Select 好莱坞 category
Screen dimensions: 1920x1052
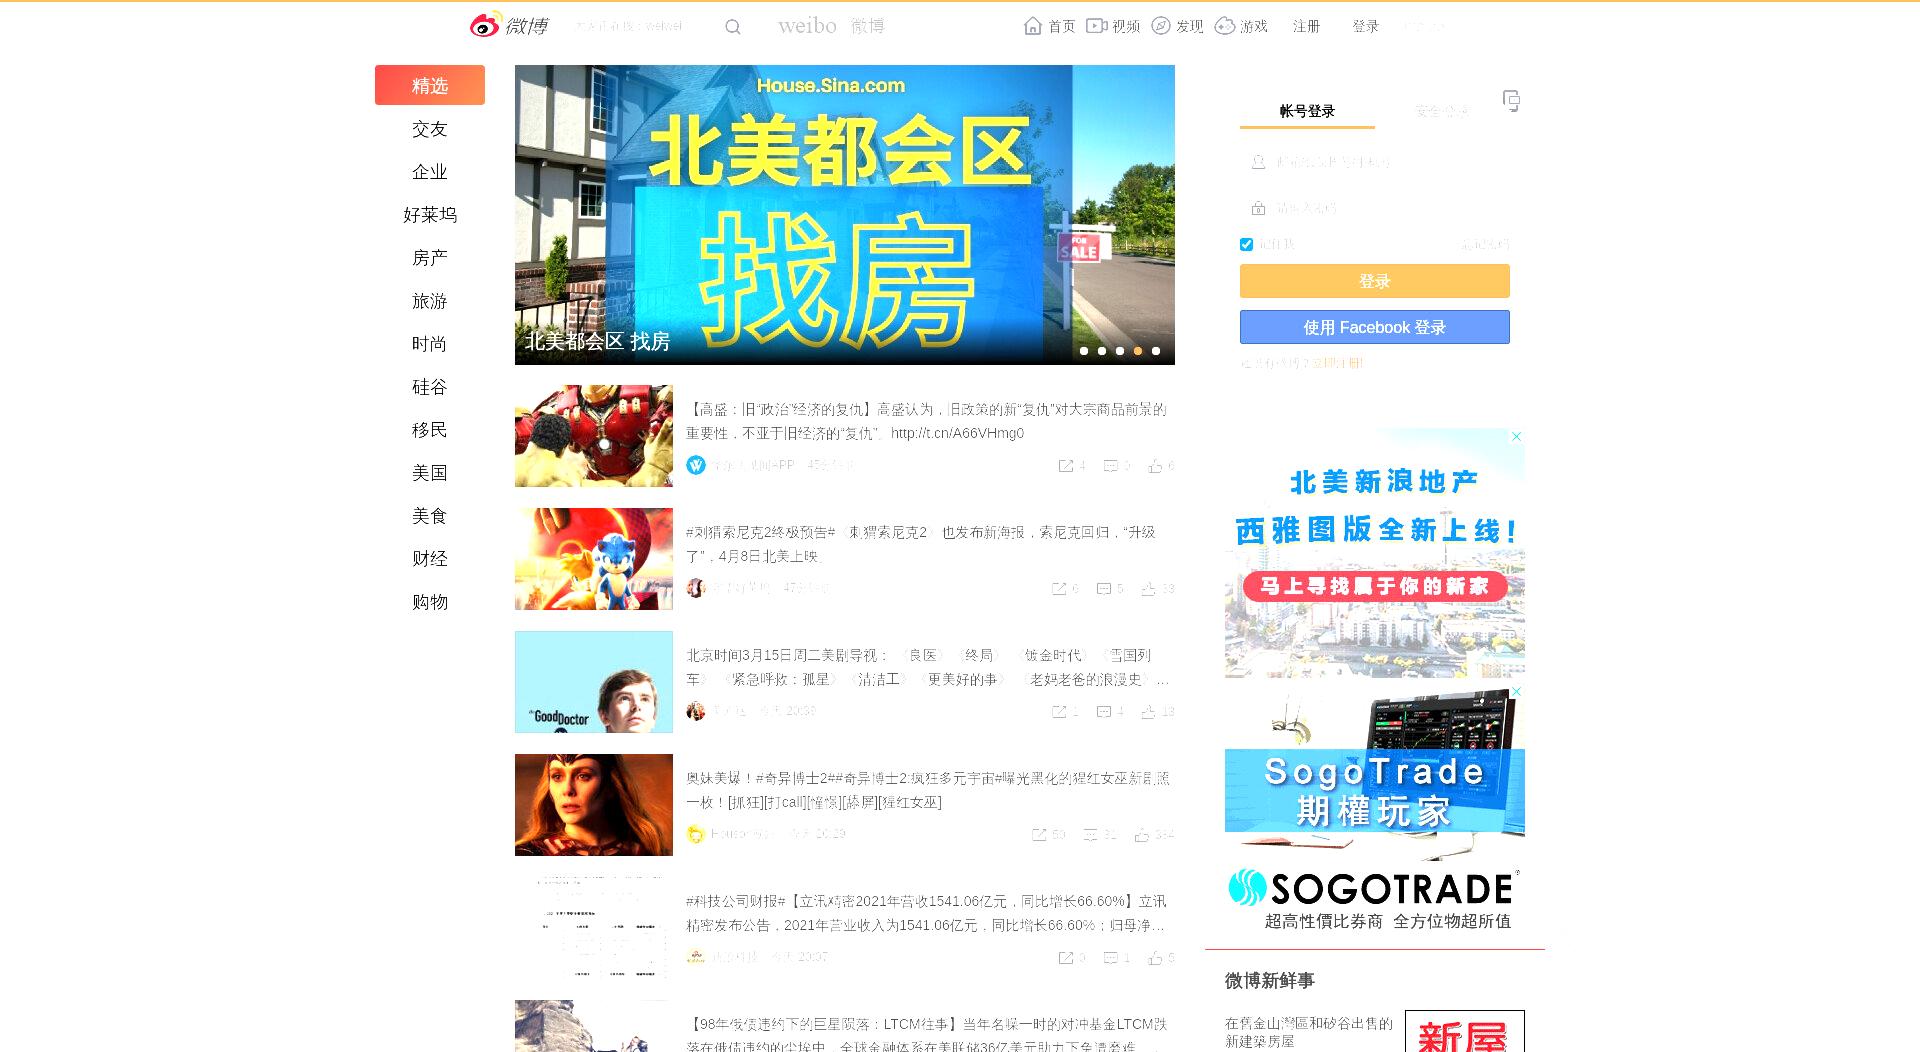pyautogui.click(x=430, y=215)
